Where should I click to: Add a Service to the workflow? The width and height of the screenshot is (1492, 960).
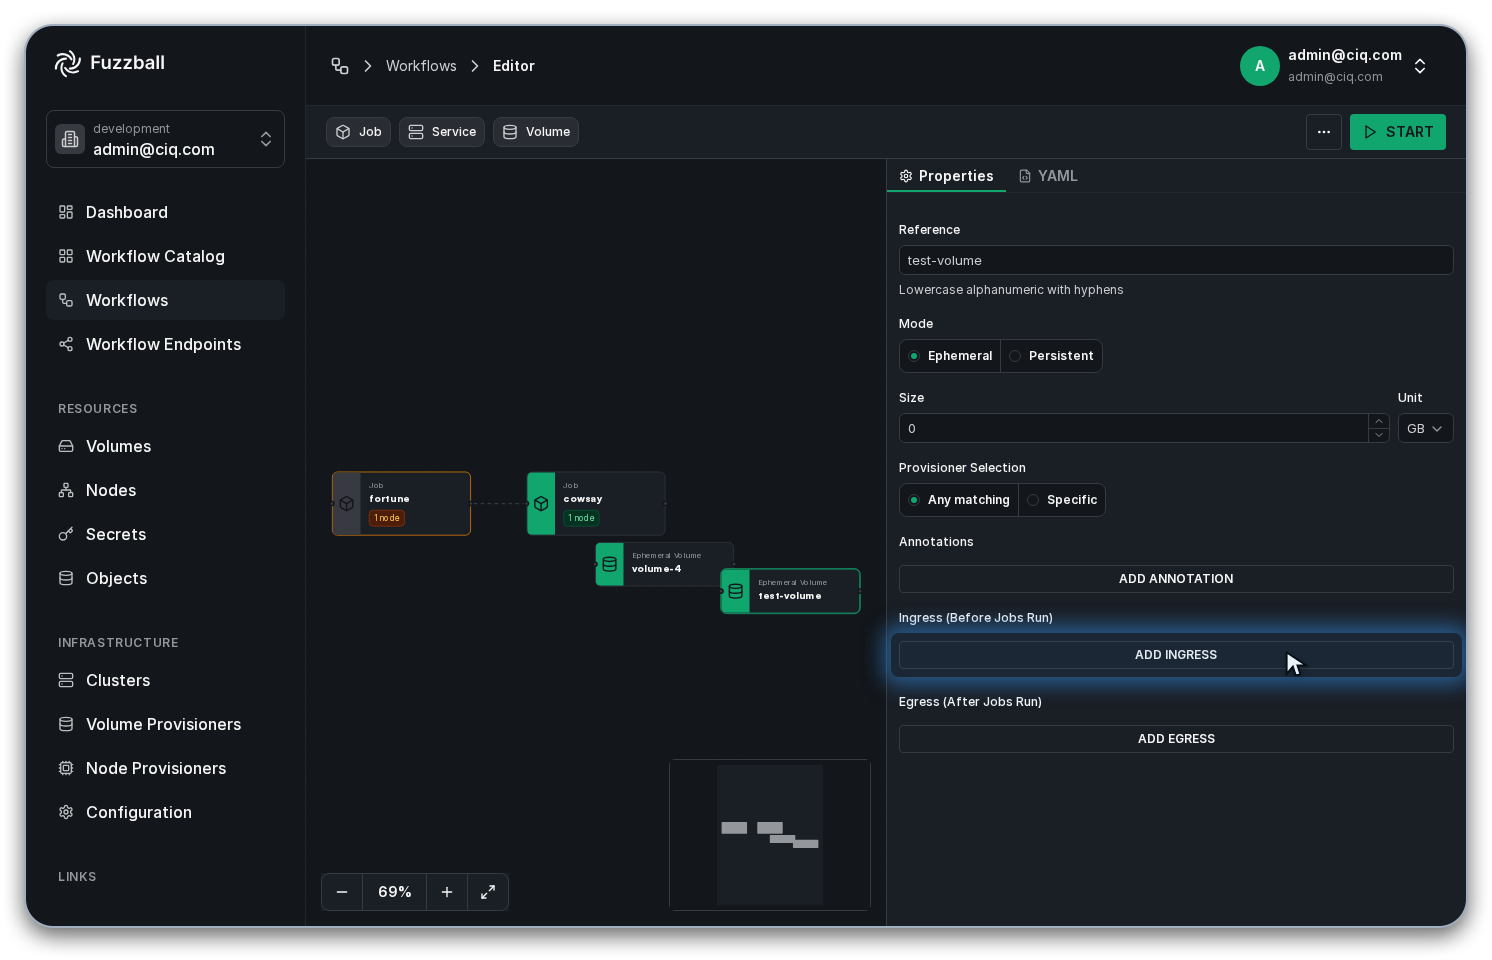point(442,132)
